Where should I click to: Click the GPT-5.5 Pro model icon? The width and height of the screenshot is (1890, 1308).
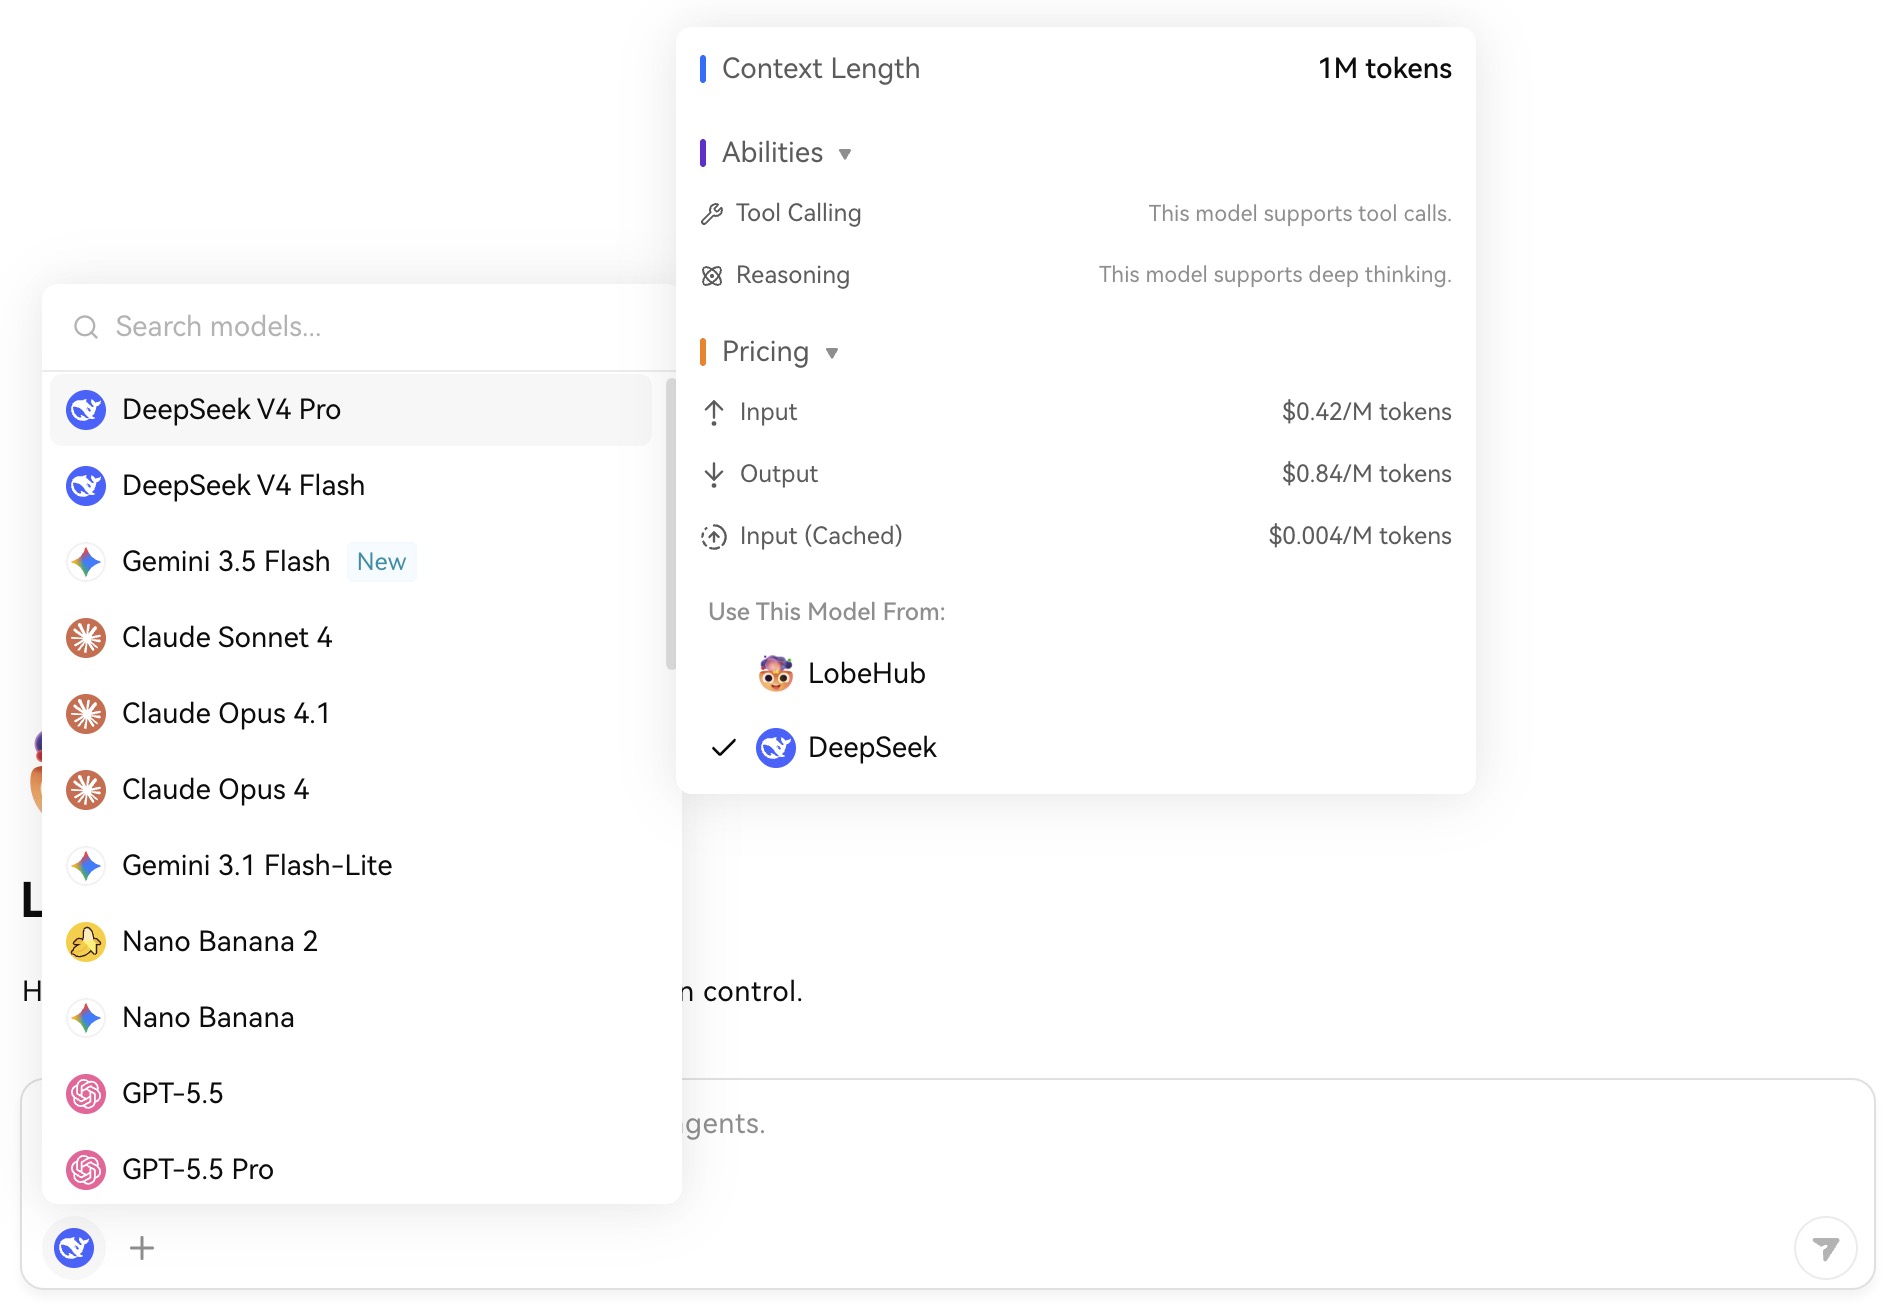click(x=86, y=1170)
